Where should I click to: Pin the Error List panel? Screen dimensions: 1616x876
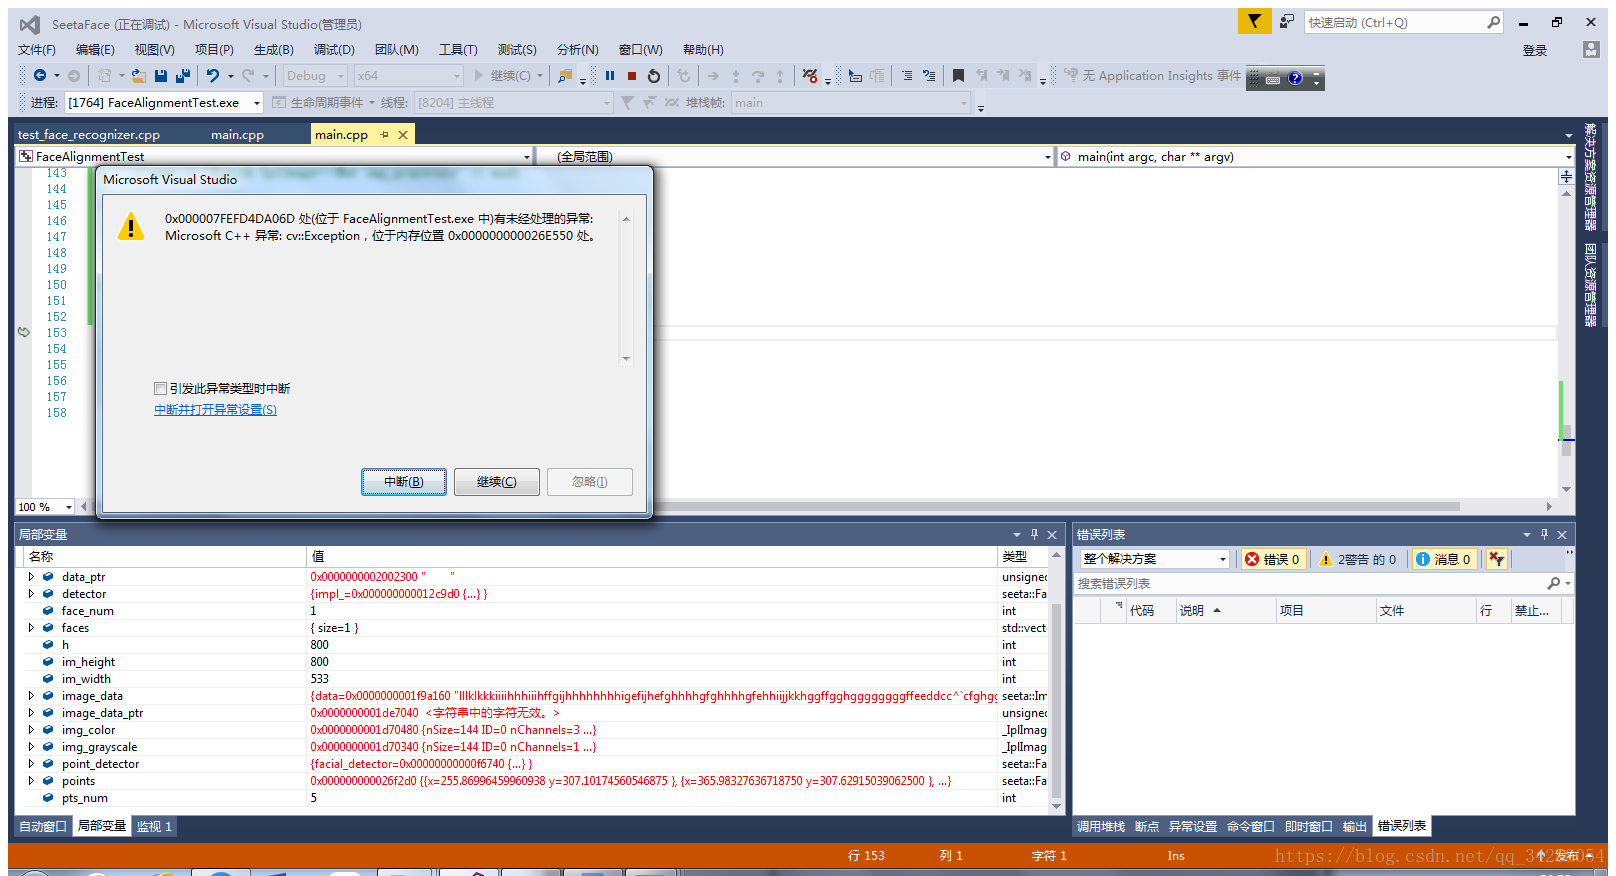pos(1544,534)
